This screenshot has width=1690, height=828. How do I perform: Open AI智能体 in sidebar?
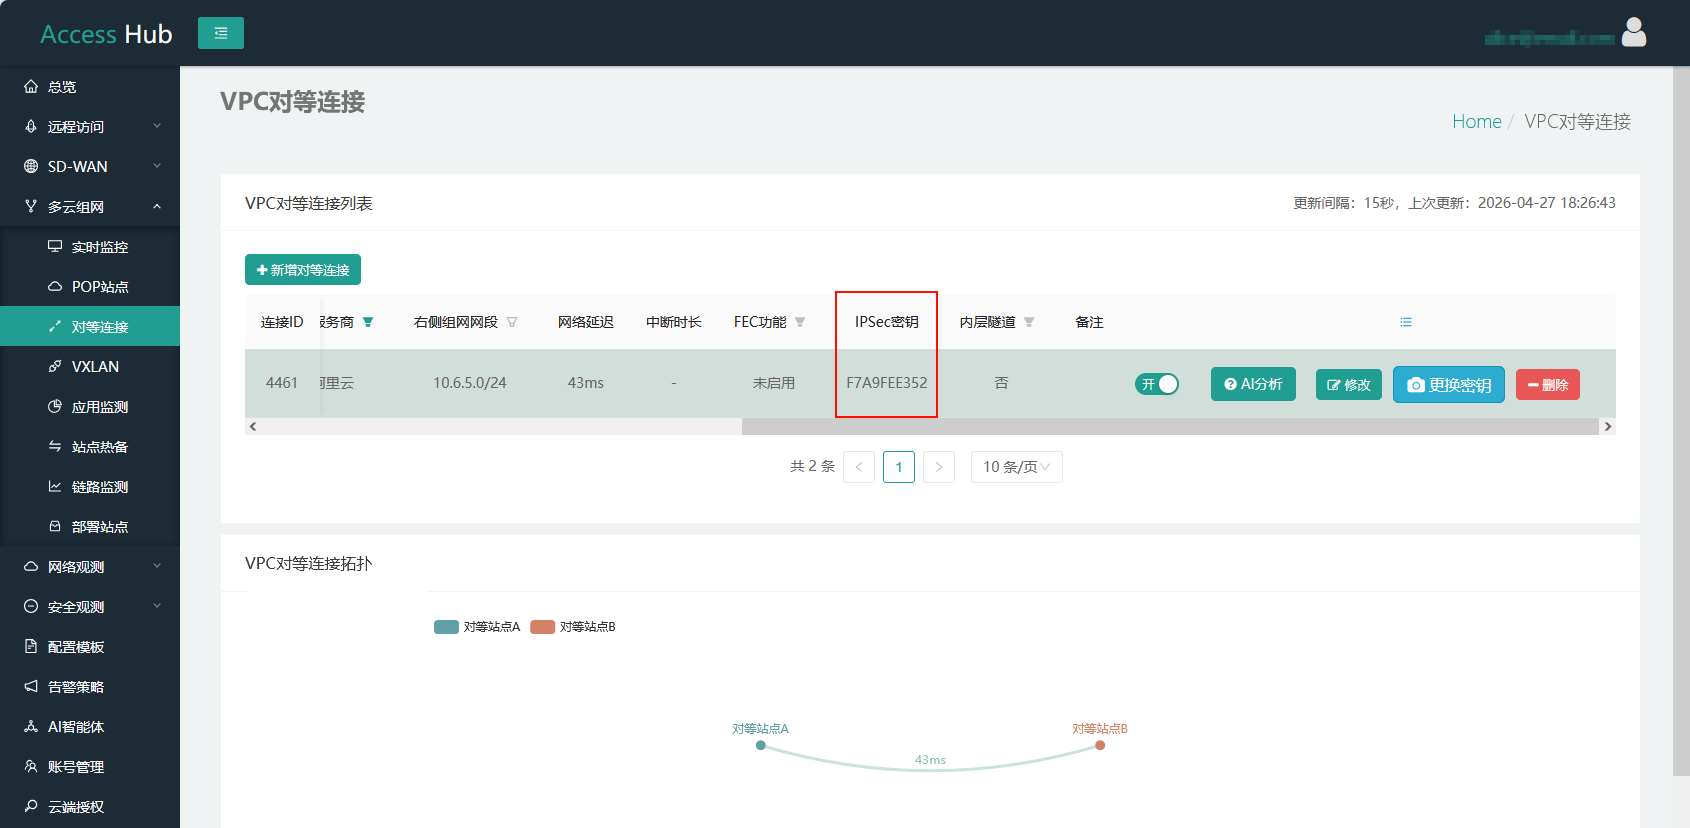pos(90,727)
